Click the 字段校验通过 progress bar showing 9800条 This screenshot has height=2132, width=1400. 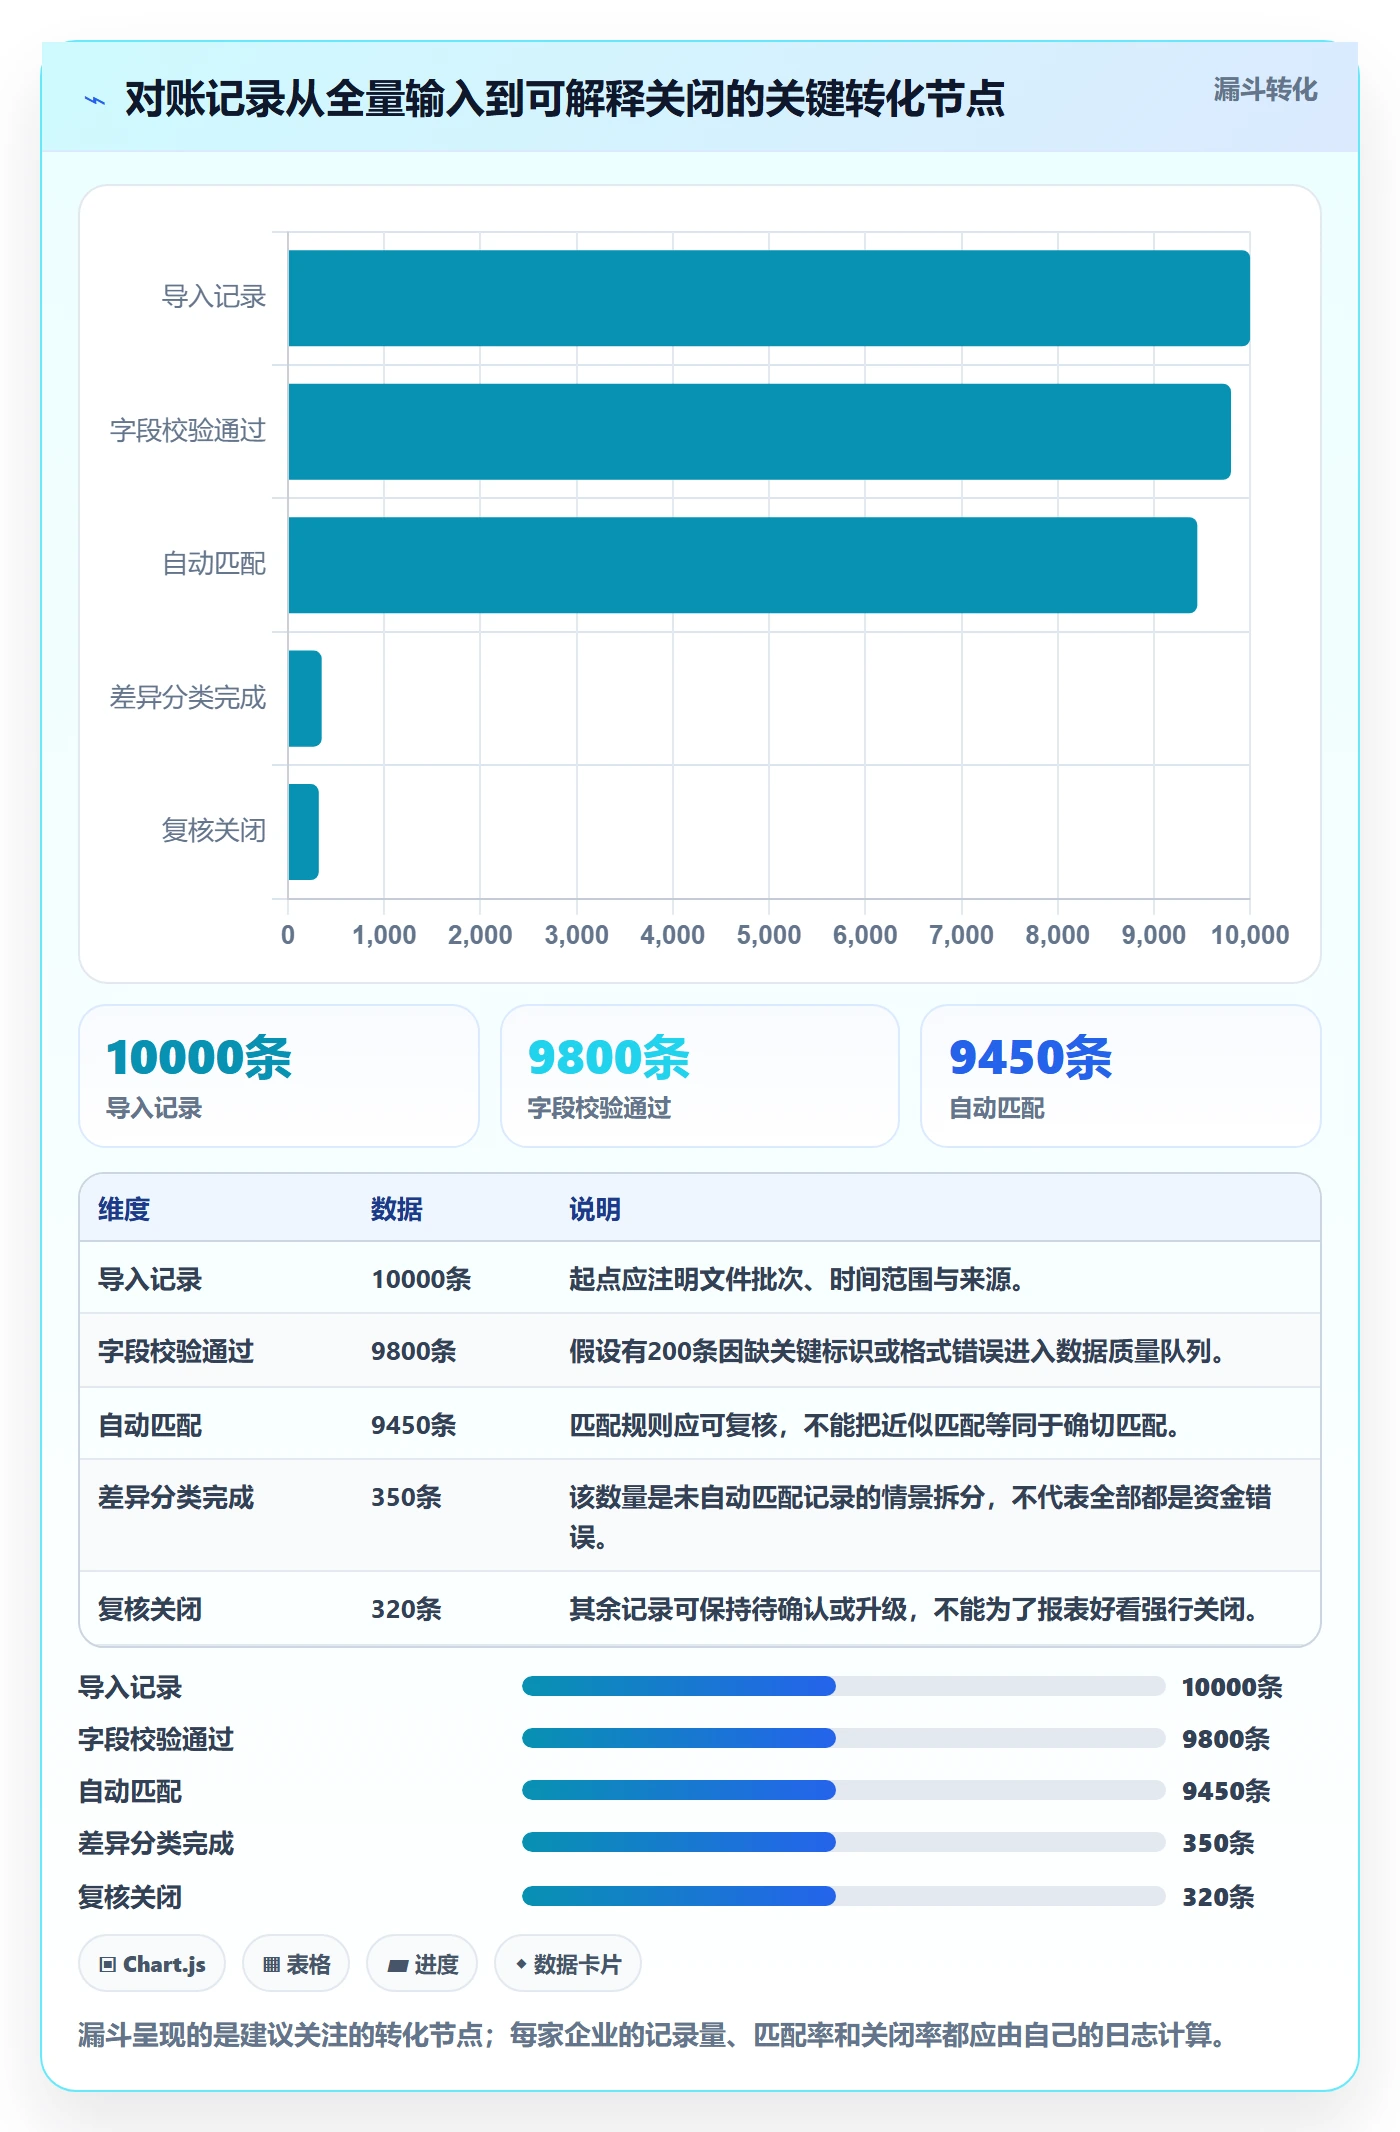coord(843,1738)
